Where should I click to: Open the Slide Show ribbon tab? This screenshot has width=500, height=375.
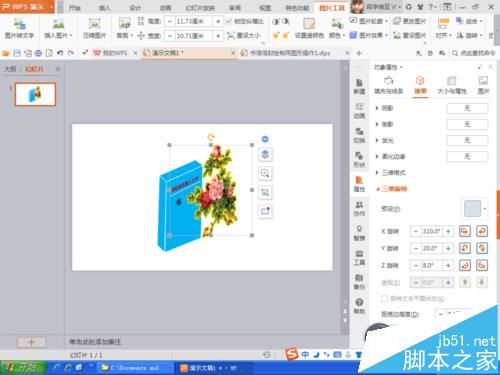(200, 8)
